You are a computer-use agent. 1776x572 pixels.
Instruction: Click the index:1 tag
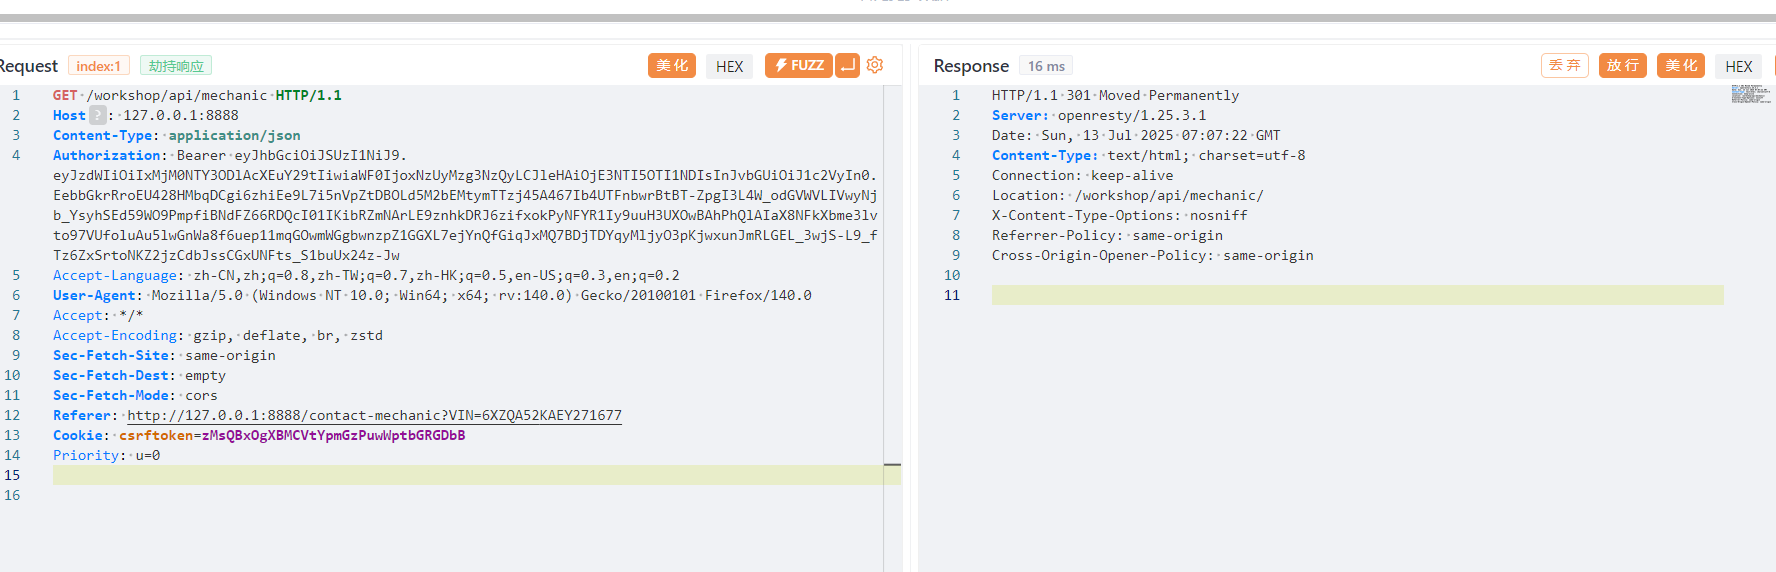[98, 66]
